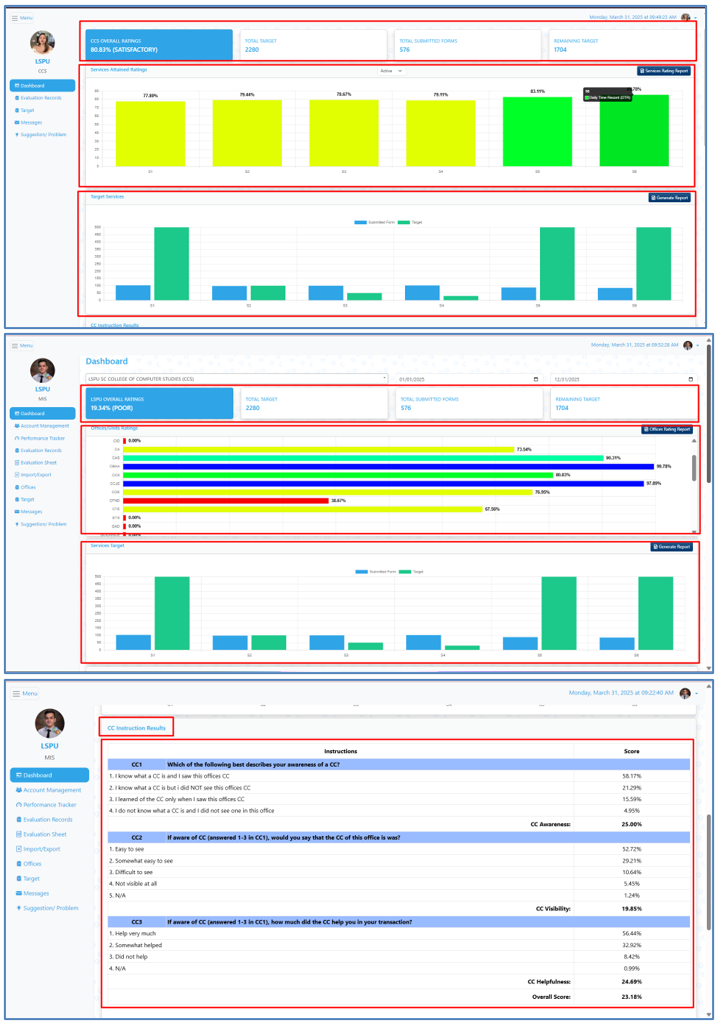718x1024 pixels.
Task: Open Import/Export in the bottom screen sidebar
Action: tap(42, 849)
